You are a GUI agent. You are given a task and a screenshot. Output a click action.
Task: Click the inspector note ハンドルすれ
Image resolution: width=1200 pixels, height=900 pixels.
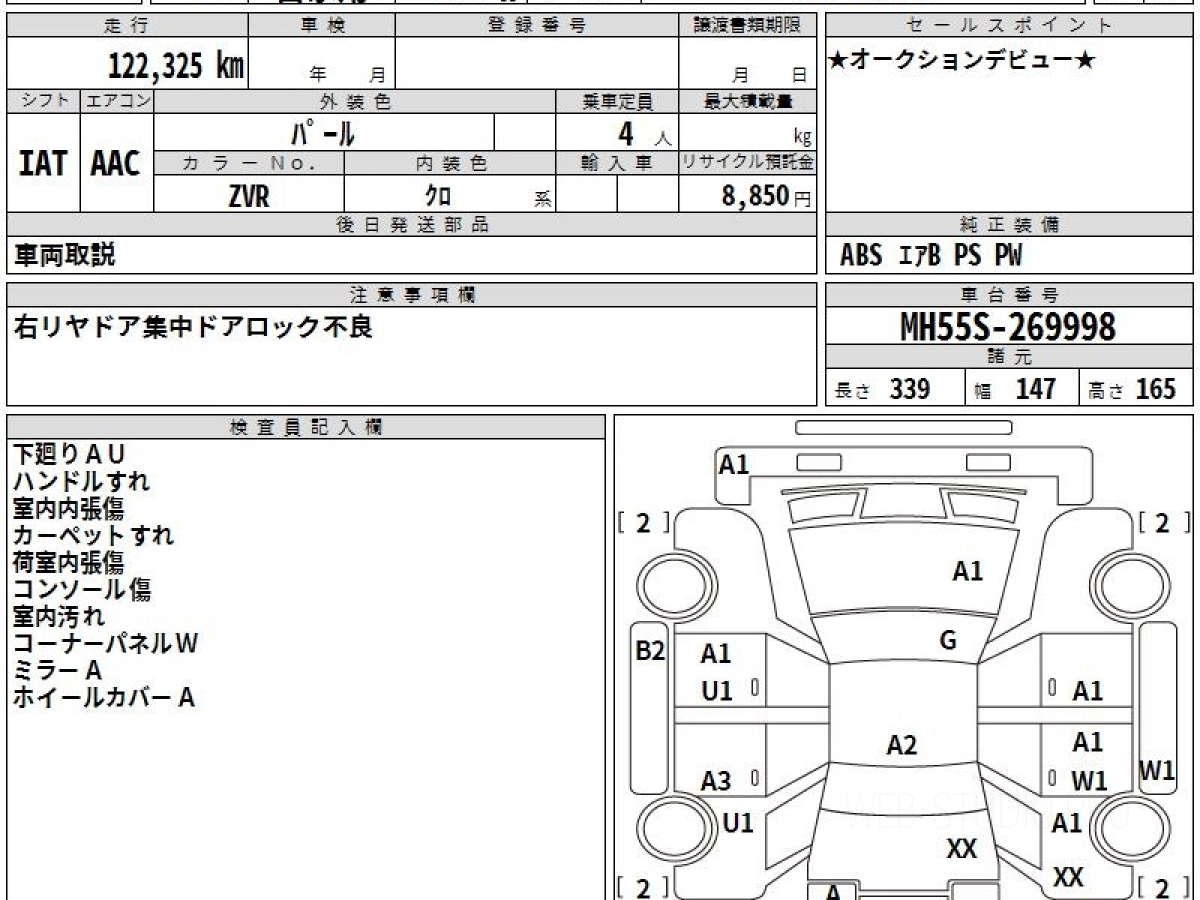click(x=82, y=481)
